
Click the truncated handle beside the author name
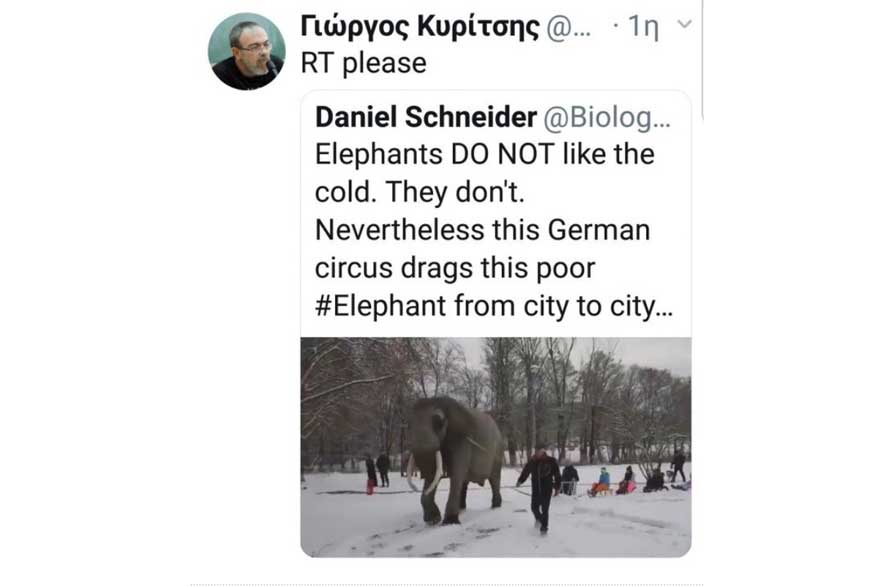[x=570, y=27]
